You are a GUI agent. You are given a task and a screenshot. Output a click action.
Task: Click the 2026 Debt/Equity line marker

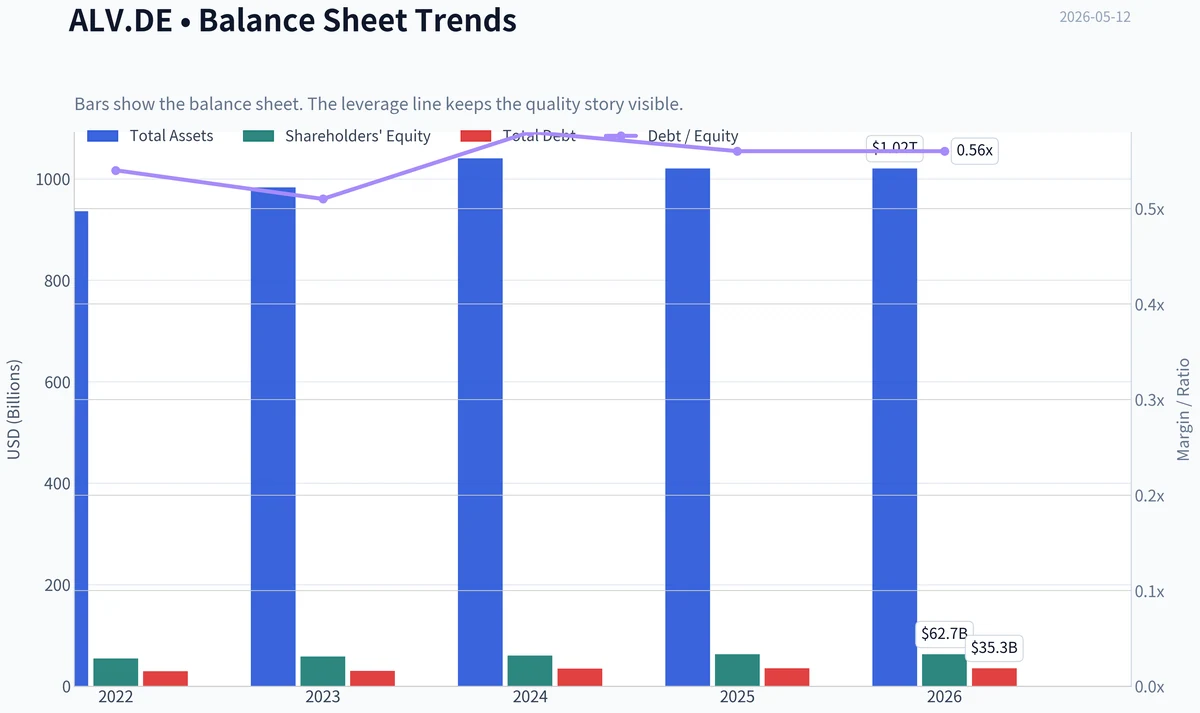[x=945, y=151]
